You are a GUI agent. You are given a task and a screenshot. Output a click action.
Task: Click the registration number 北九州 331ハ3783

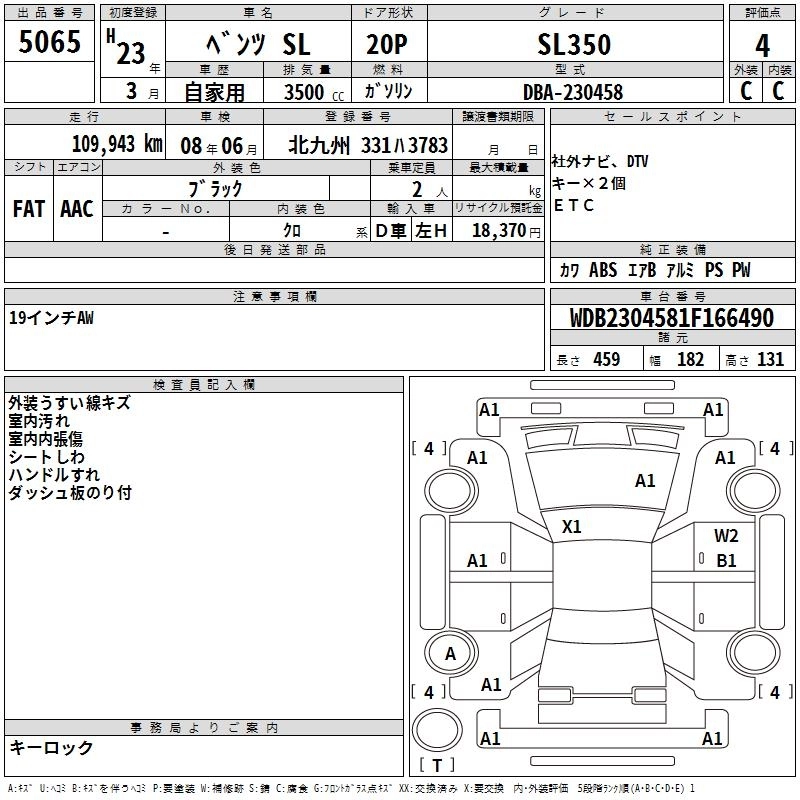pyautogui.click(x=368, y=145)
